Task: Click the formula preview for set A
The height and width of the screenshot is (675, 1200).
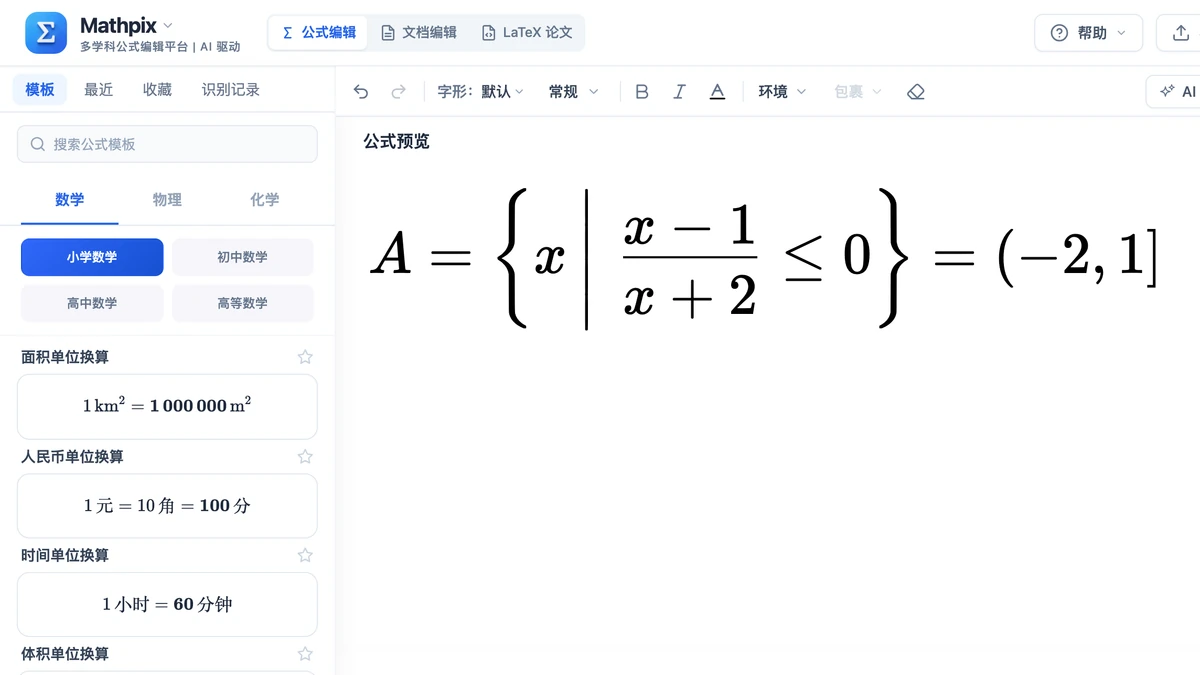Action: coord(764,258)
